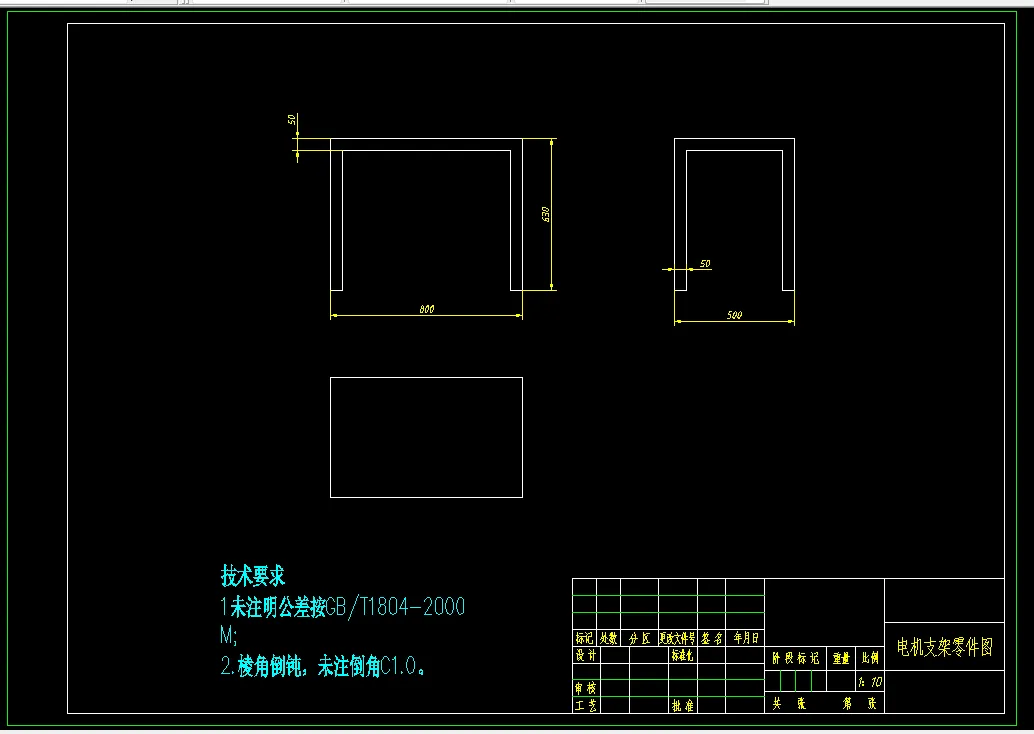Image resolution: width=1034 pixels, height=734 pixels.
Task: Click the 比例 label in title block
Action: [x=870, y=658]
